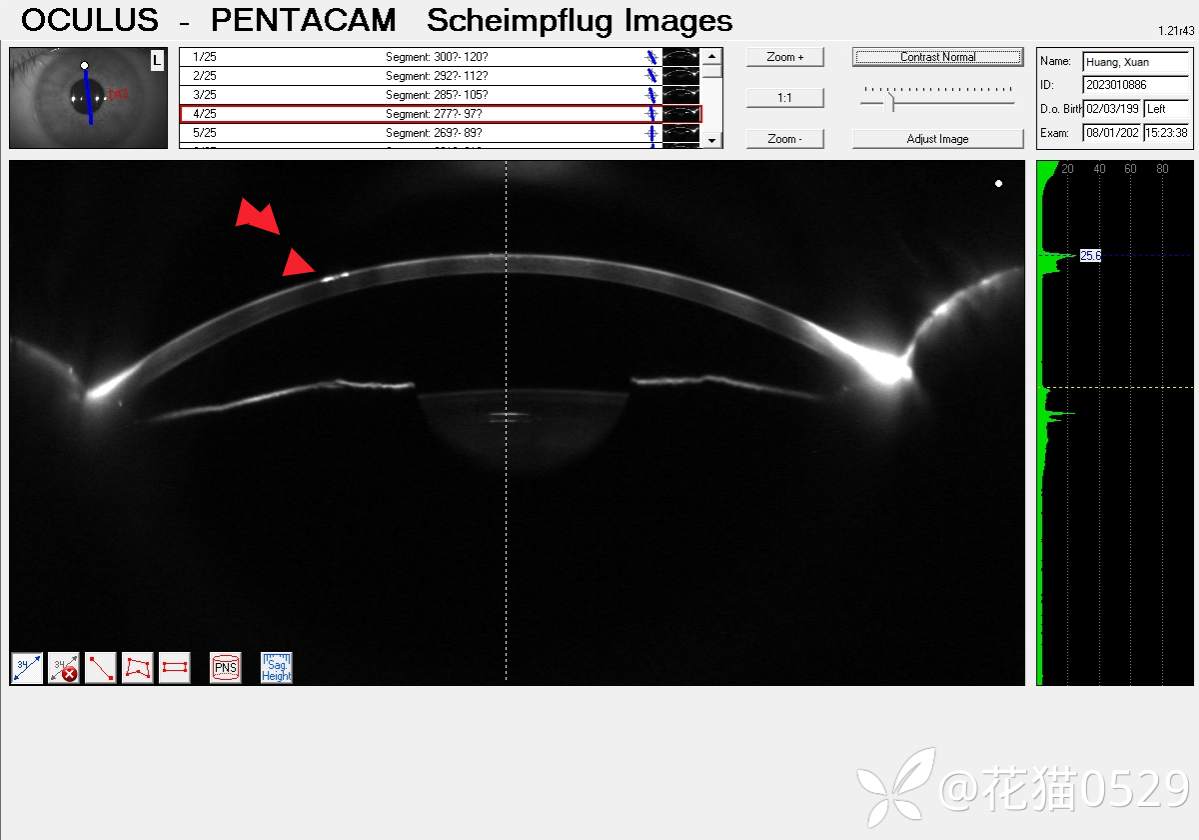Click the patient Name field
The width and height of the screenshot is (1199, 840).
(1135, 62)
